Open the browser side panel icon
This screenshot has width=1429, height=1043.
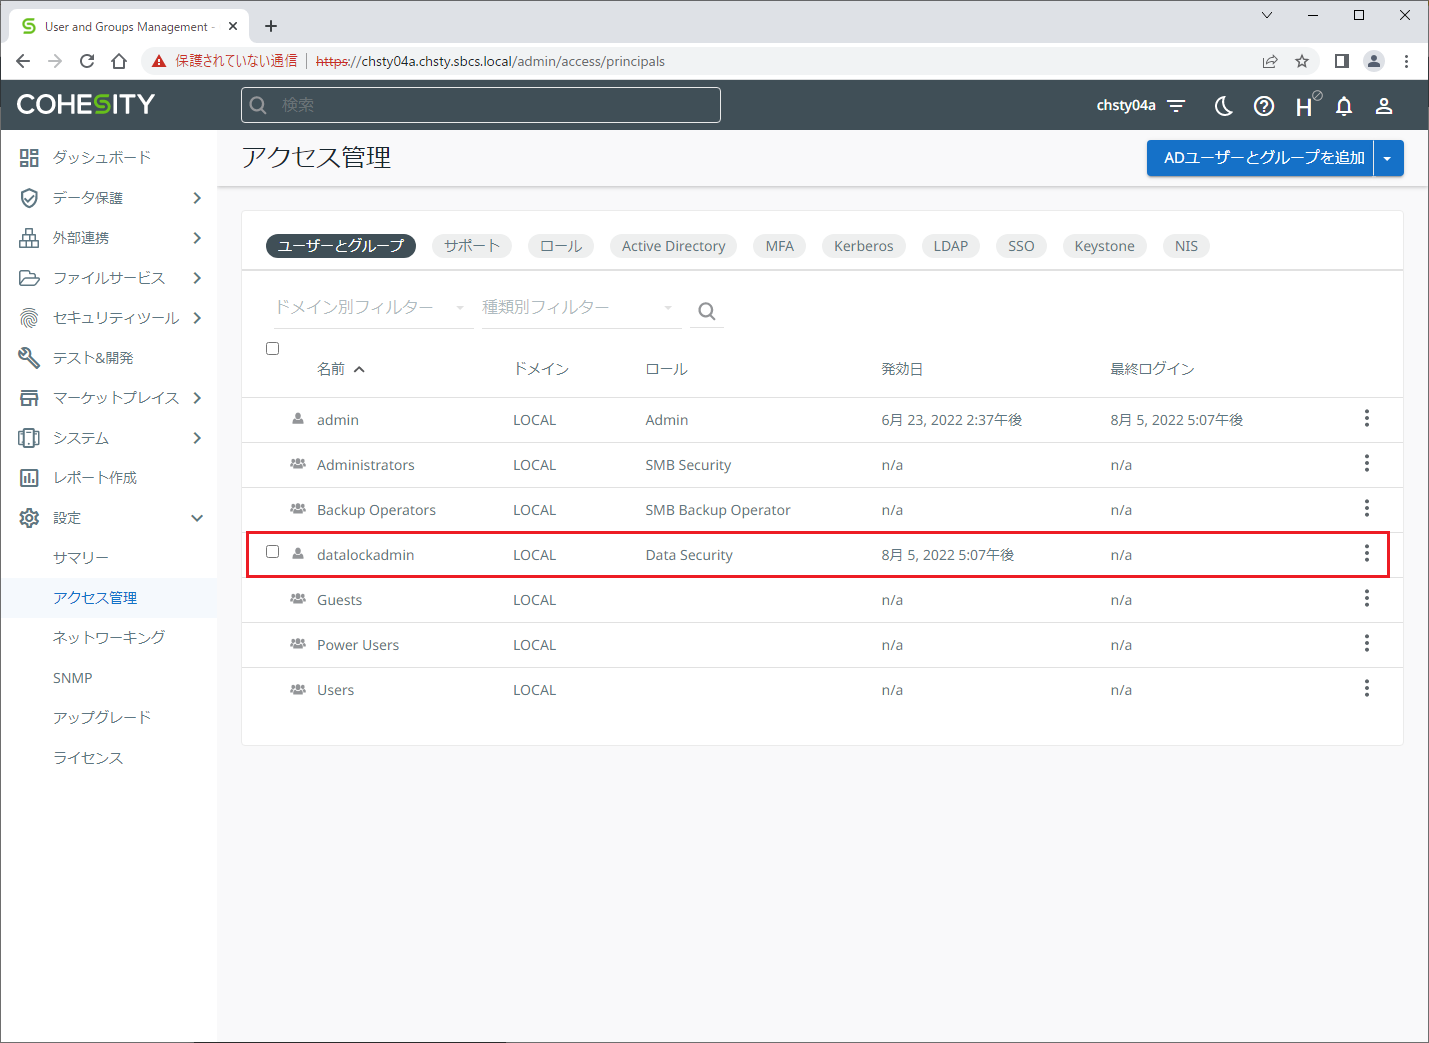1342,61
